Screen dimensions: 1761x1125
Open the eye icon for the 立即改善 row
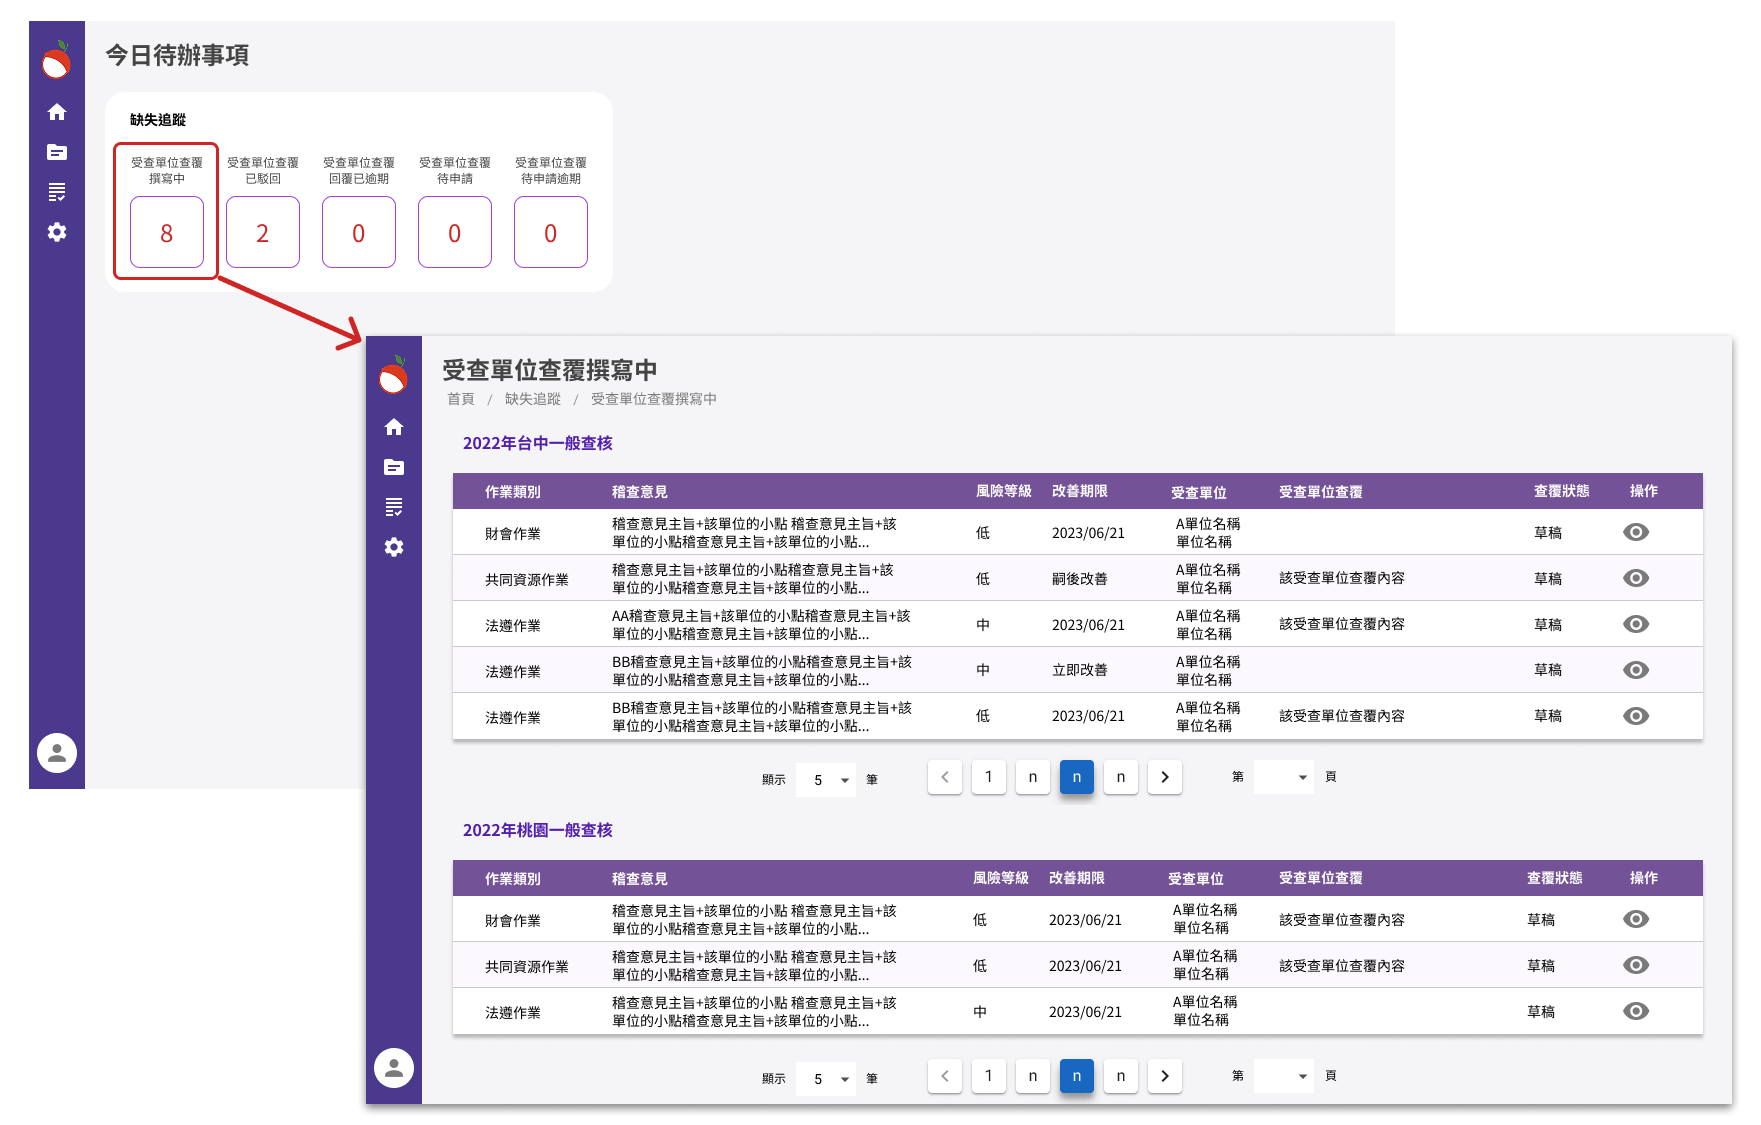click(x=1636, y=670)
